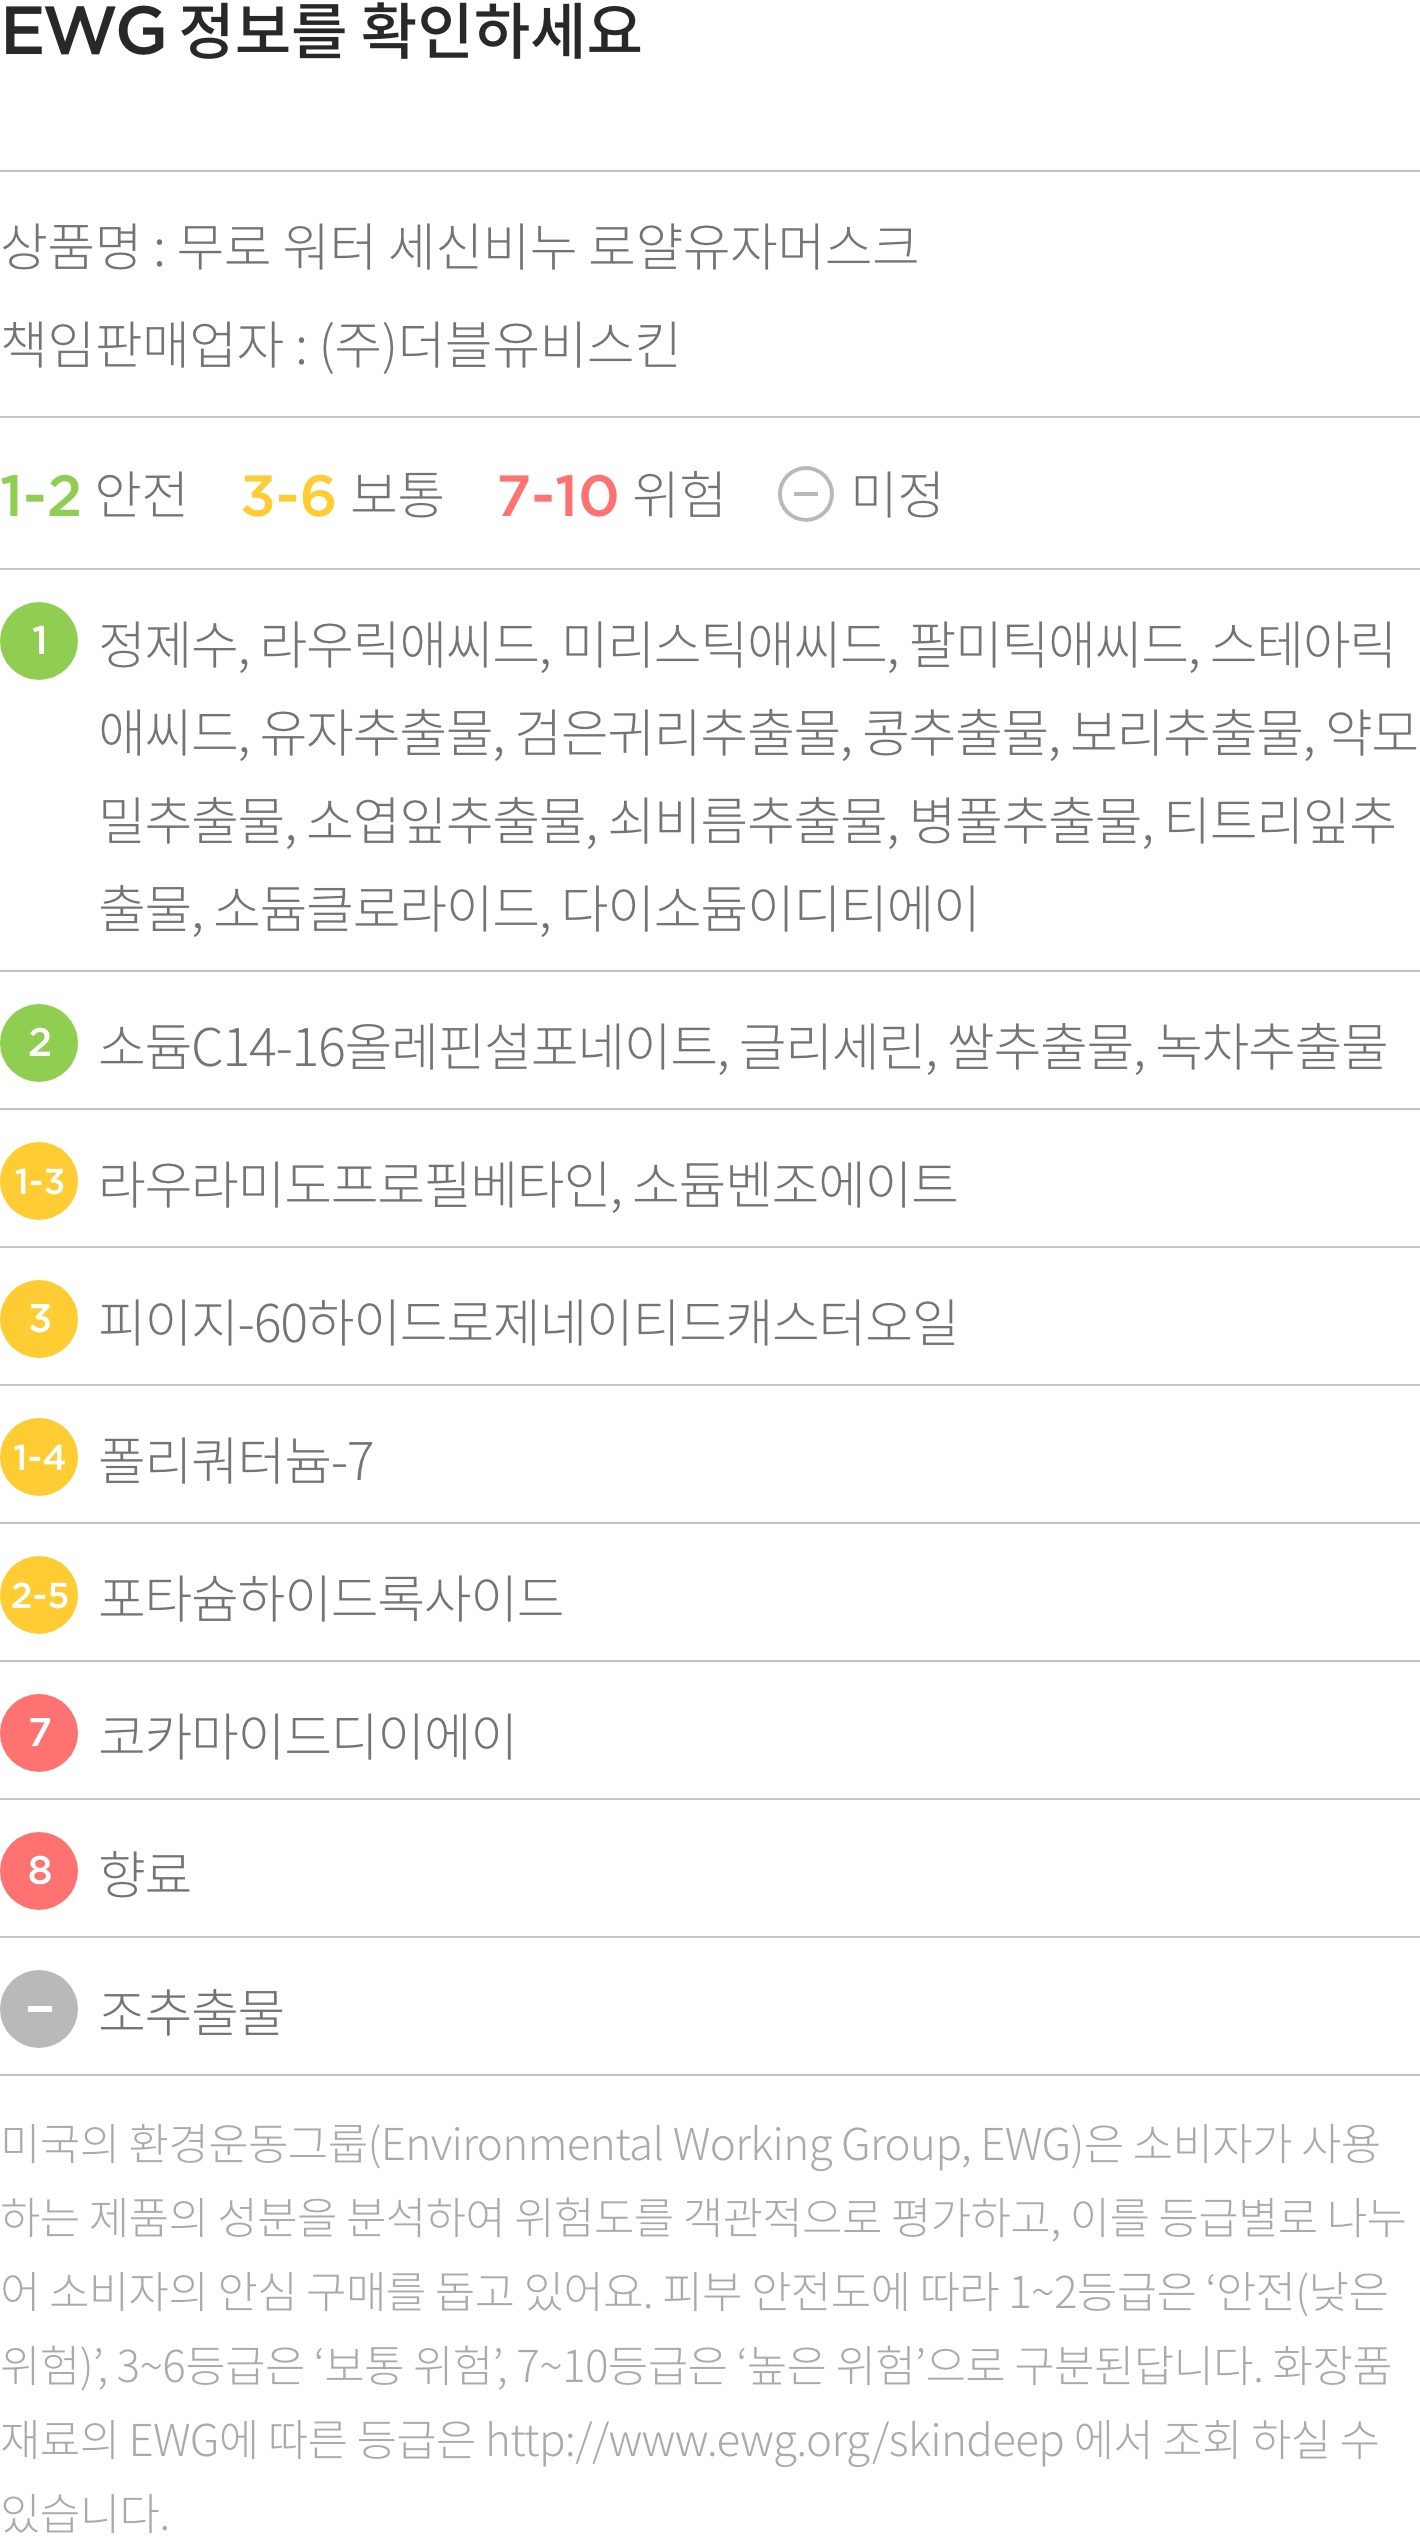Click the yellow 1-4 grade badge
The width and height of the screenshot is (1420, 2546).
39,1457
